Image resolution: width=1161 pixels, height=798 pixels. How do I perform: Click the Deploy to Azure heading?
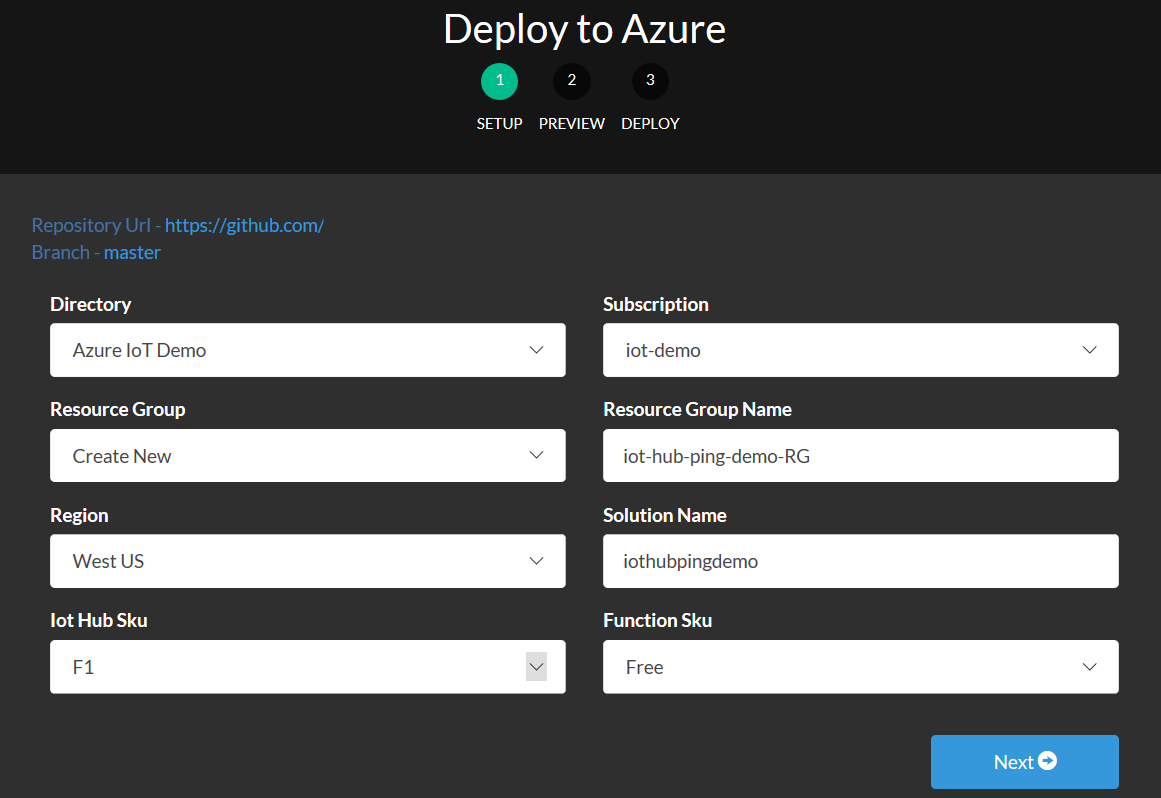[x=584, y=30]
